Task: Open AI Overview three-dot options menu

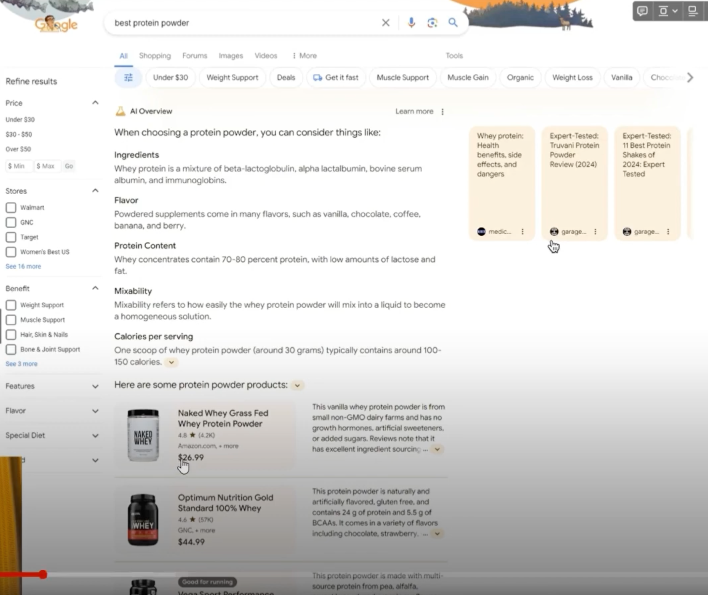Action: point(442,112)
